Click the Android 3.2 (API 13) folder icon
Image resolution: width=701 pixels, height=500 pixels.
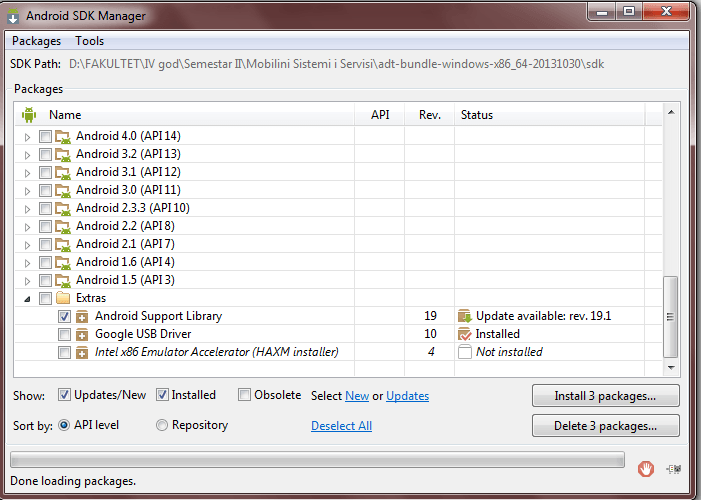click(x=63, y=154)
